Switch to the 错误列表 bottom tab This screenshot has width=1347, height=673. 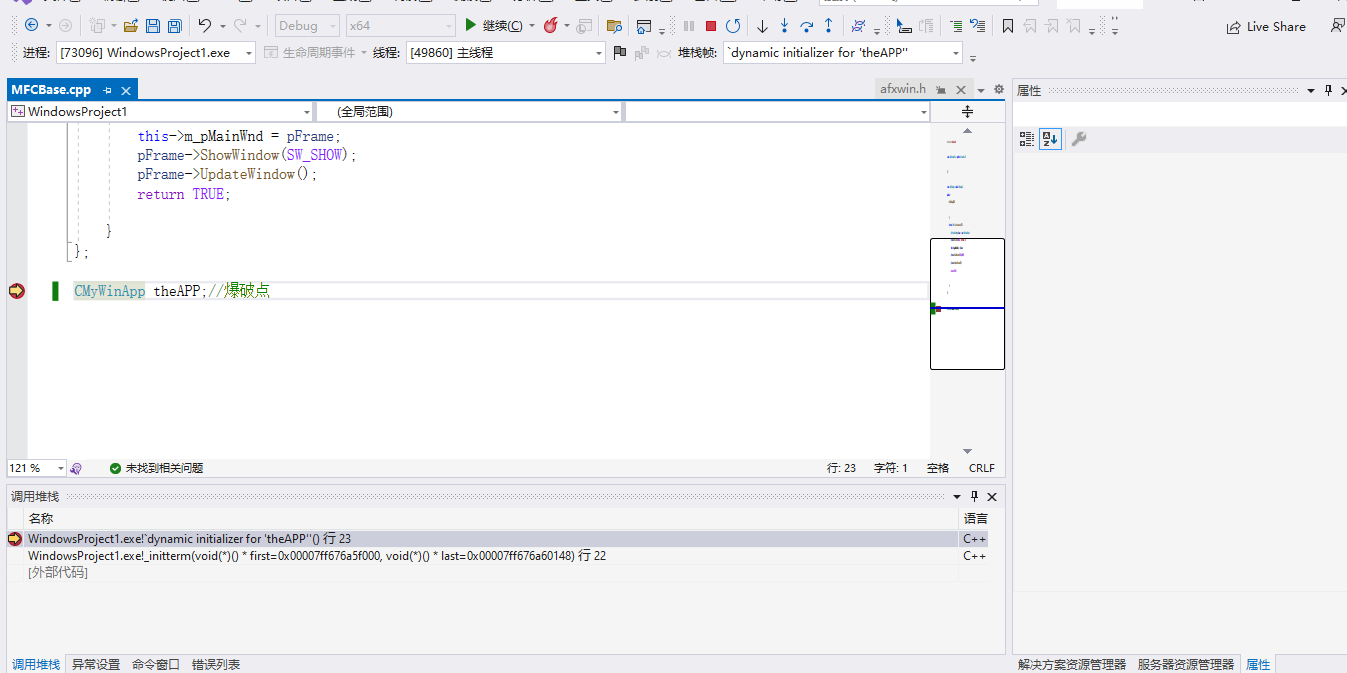[x=216, y=664]
